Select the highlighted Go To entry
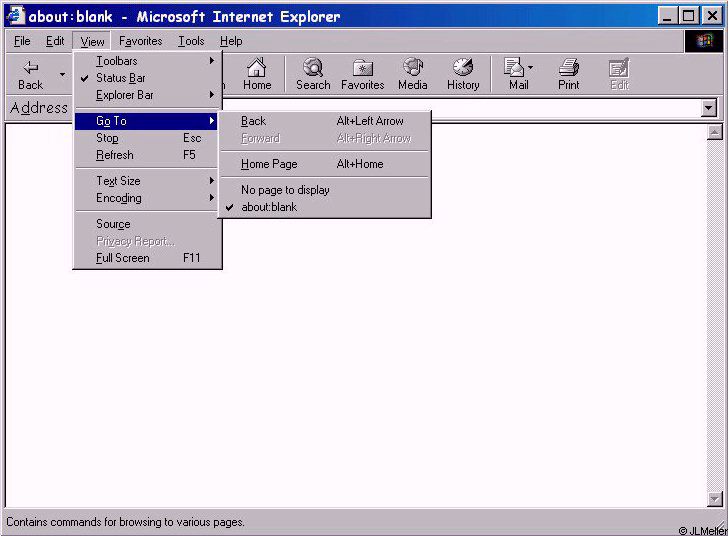728x536 pixels. tap(147, 121)
